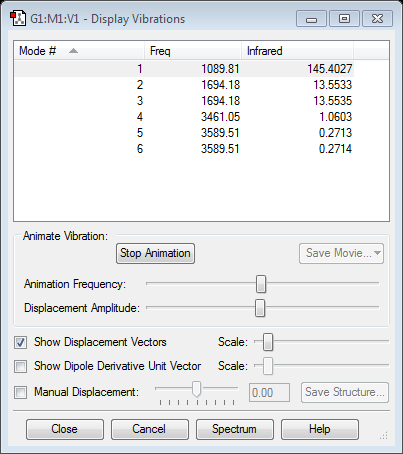Click the Displacement Amplitude slider handle
The width and height of the screenshot is (403, 454).
260,308
